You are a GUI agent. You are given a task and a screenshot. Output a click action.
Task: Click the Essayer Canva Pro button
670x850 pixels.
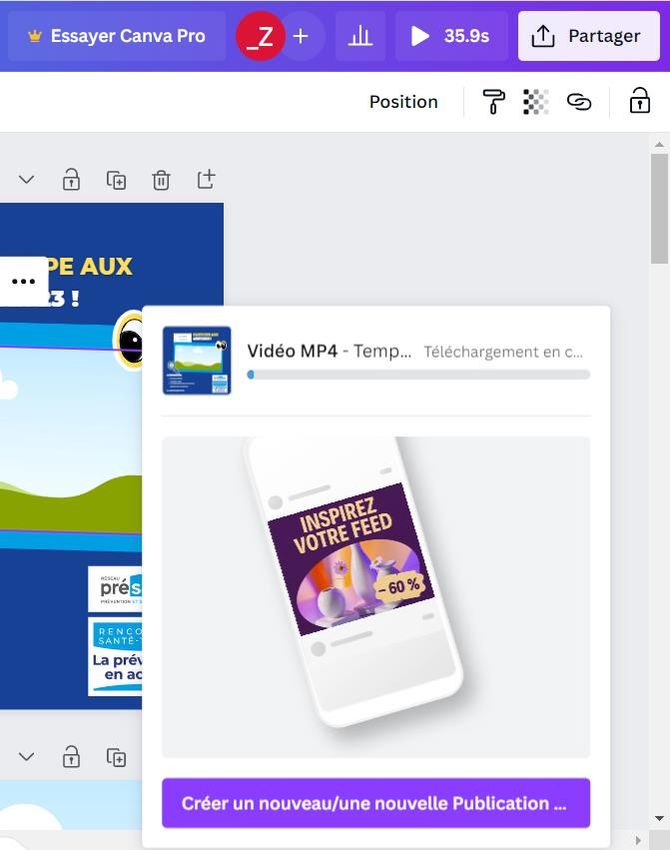(116, 37)
